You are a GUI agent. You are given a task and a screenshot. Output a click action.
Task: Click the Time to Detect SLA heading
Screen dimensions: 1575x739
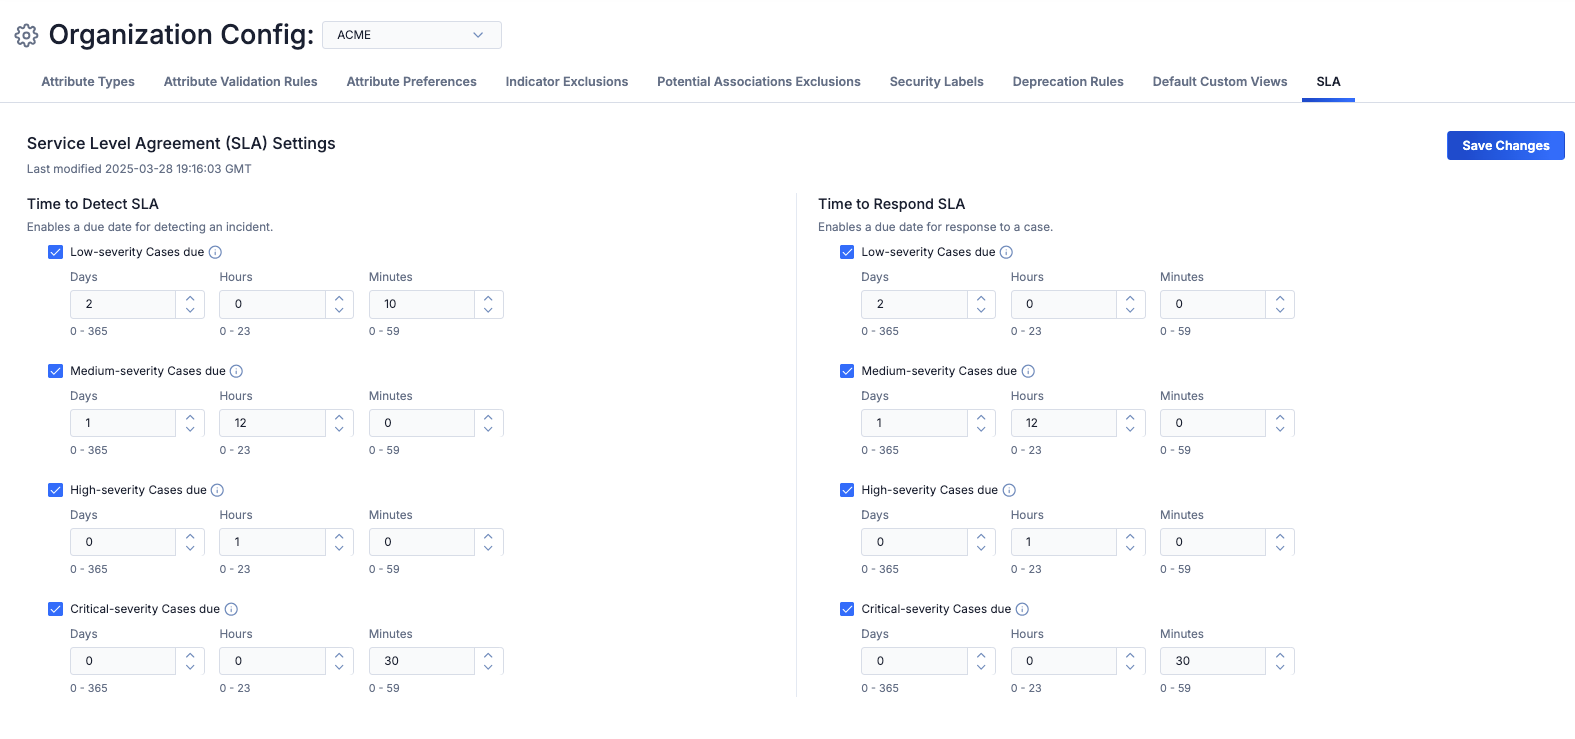(x=93, y=204)
